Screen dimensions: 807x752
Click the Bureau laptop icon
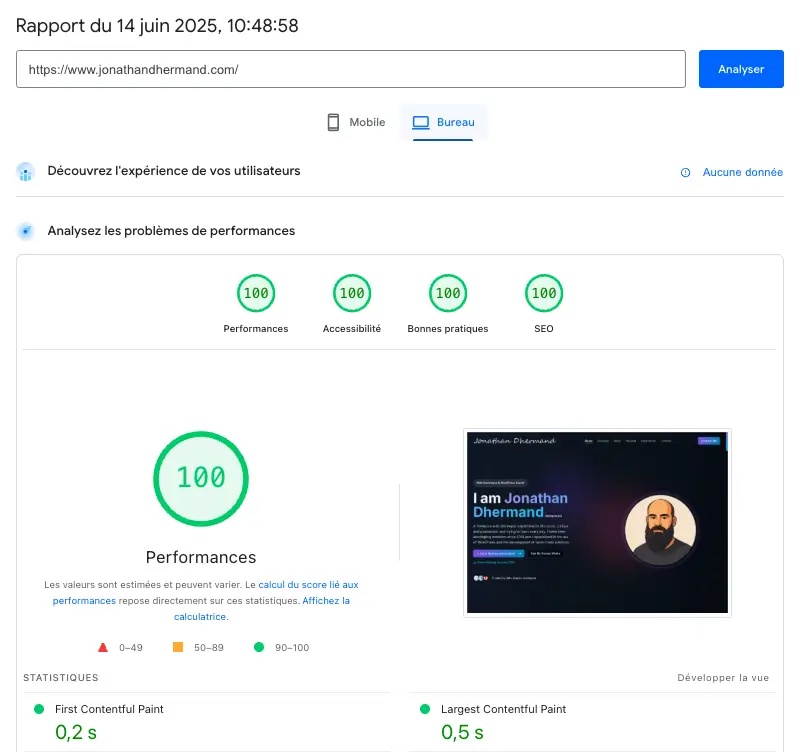coord(421,122)
